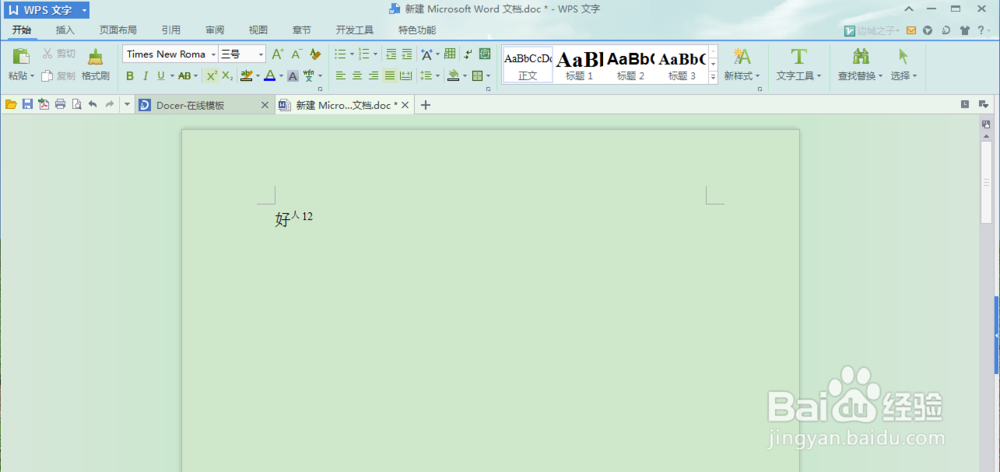This screenshot has height=472, width=1000.
Task: Switch to the 视图 ribbon tab
Action: pos(258,30)
